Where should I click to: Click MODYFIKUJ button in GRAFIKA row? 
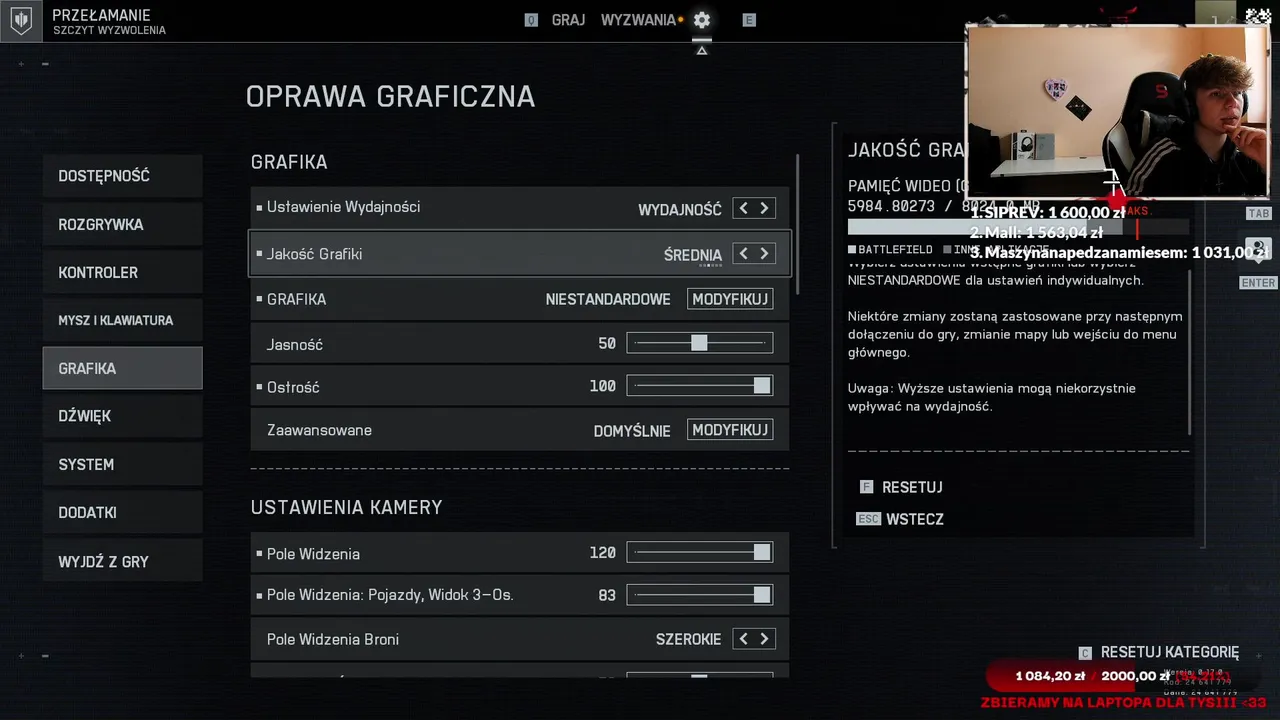[730, 299]
